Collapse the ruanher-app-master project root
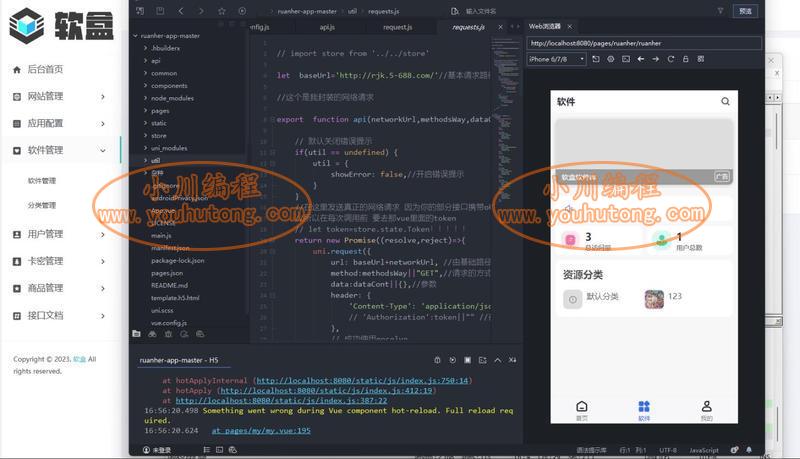The image size is (800, 459). [x=135, y=36]
